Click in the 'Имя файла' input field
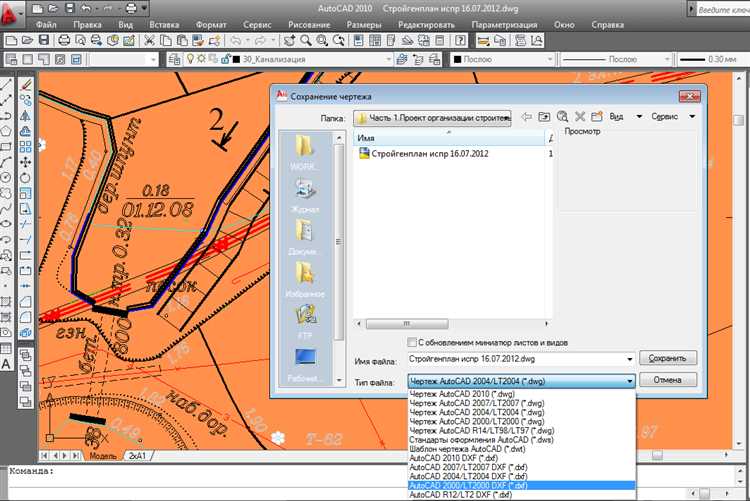The image size is (750, 501). pos(516,359)
